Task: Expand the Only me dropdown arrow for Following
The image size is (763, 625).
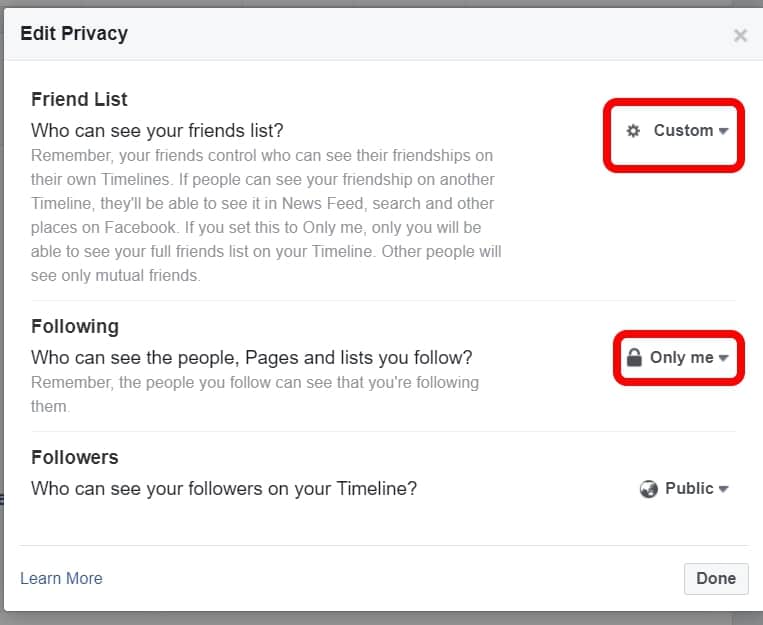Action: pyautogui.click(x=723, y=358)
